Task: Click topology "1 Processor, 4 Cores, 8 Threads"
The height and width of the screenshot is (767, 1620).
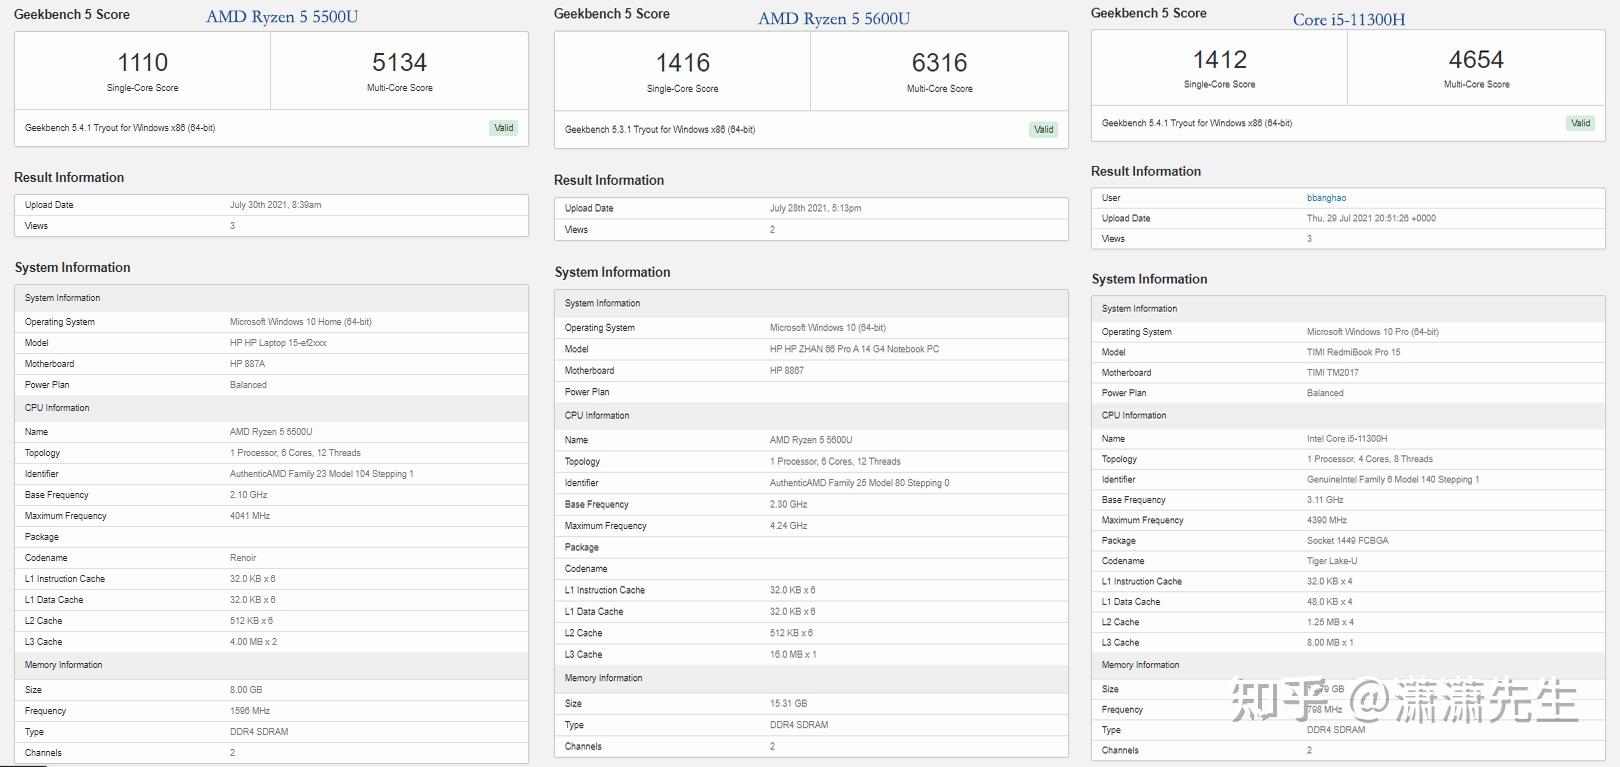Action: click(x=1370, y=459)
